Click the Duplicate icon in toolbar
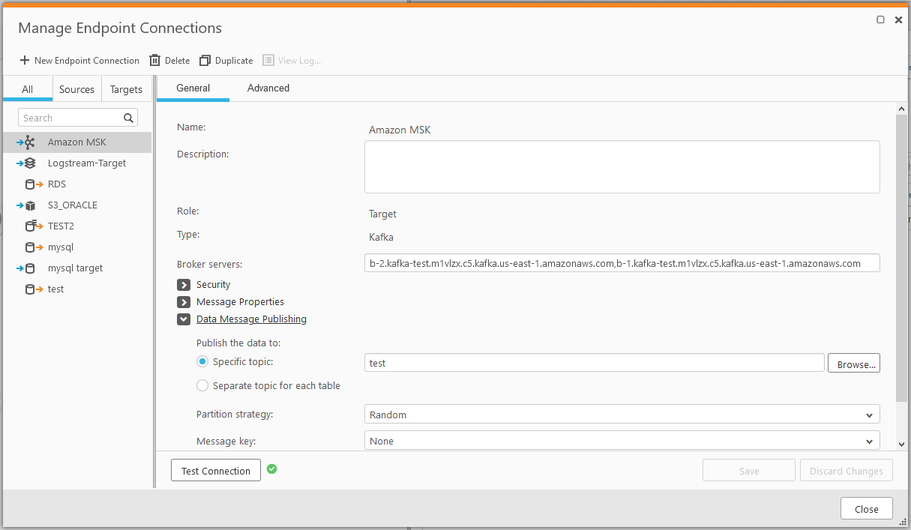This screenshot has width=911, height=530. tap(205, 60)
